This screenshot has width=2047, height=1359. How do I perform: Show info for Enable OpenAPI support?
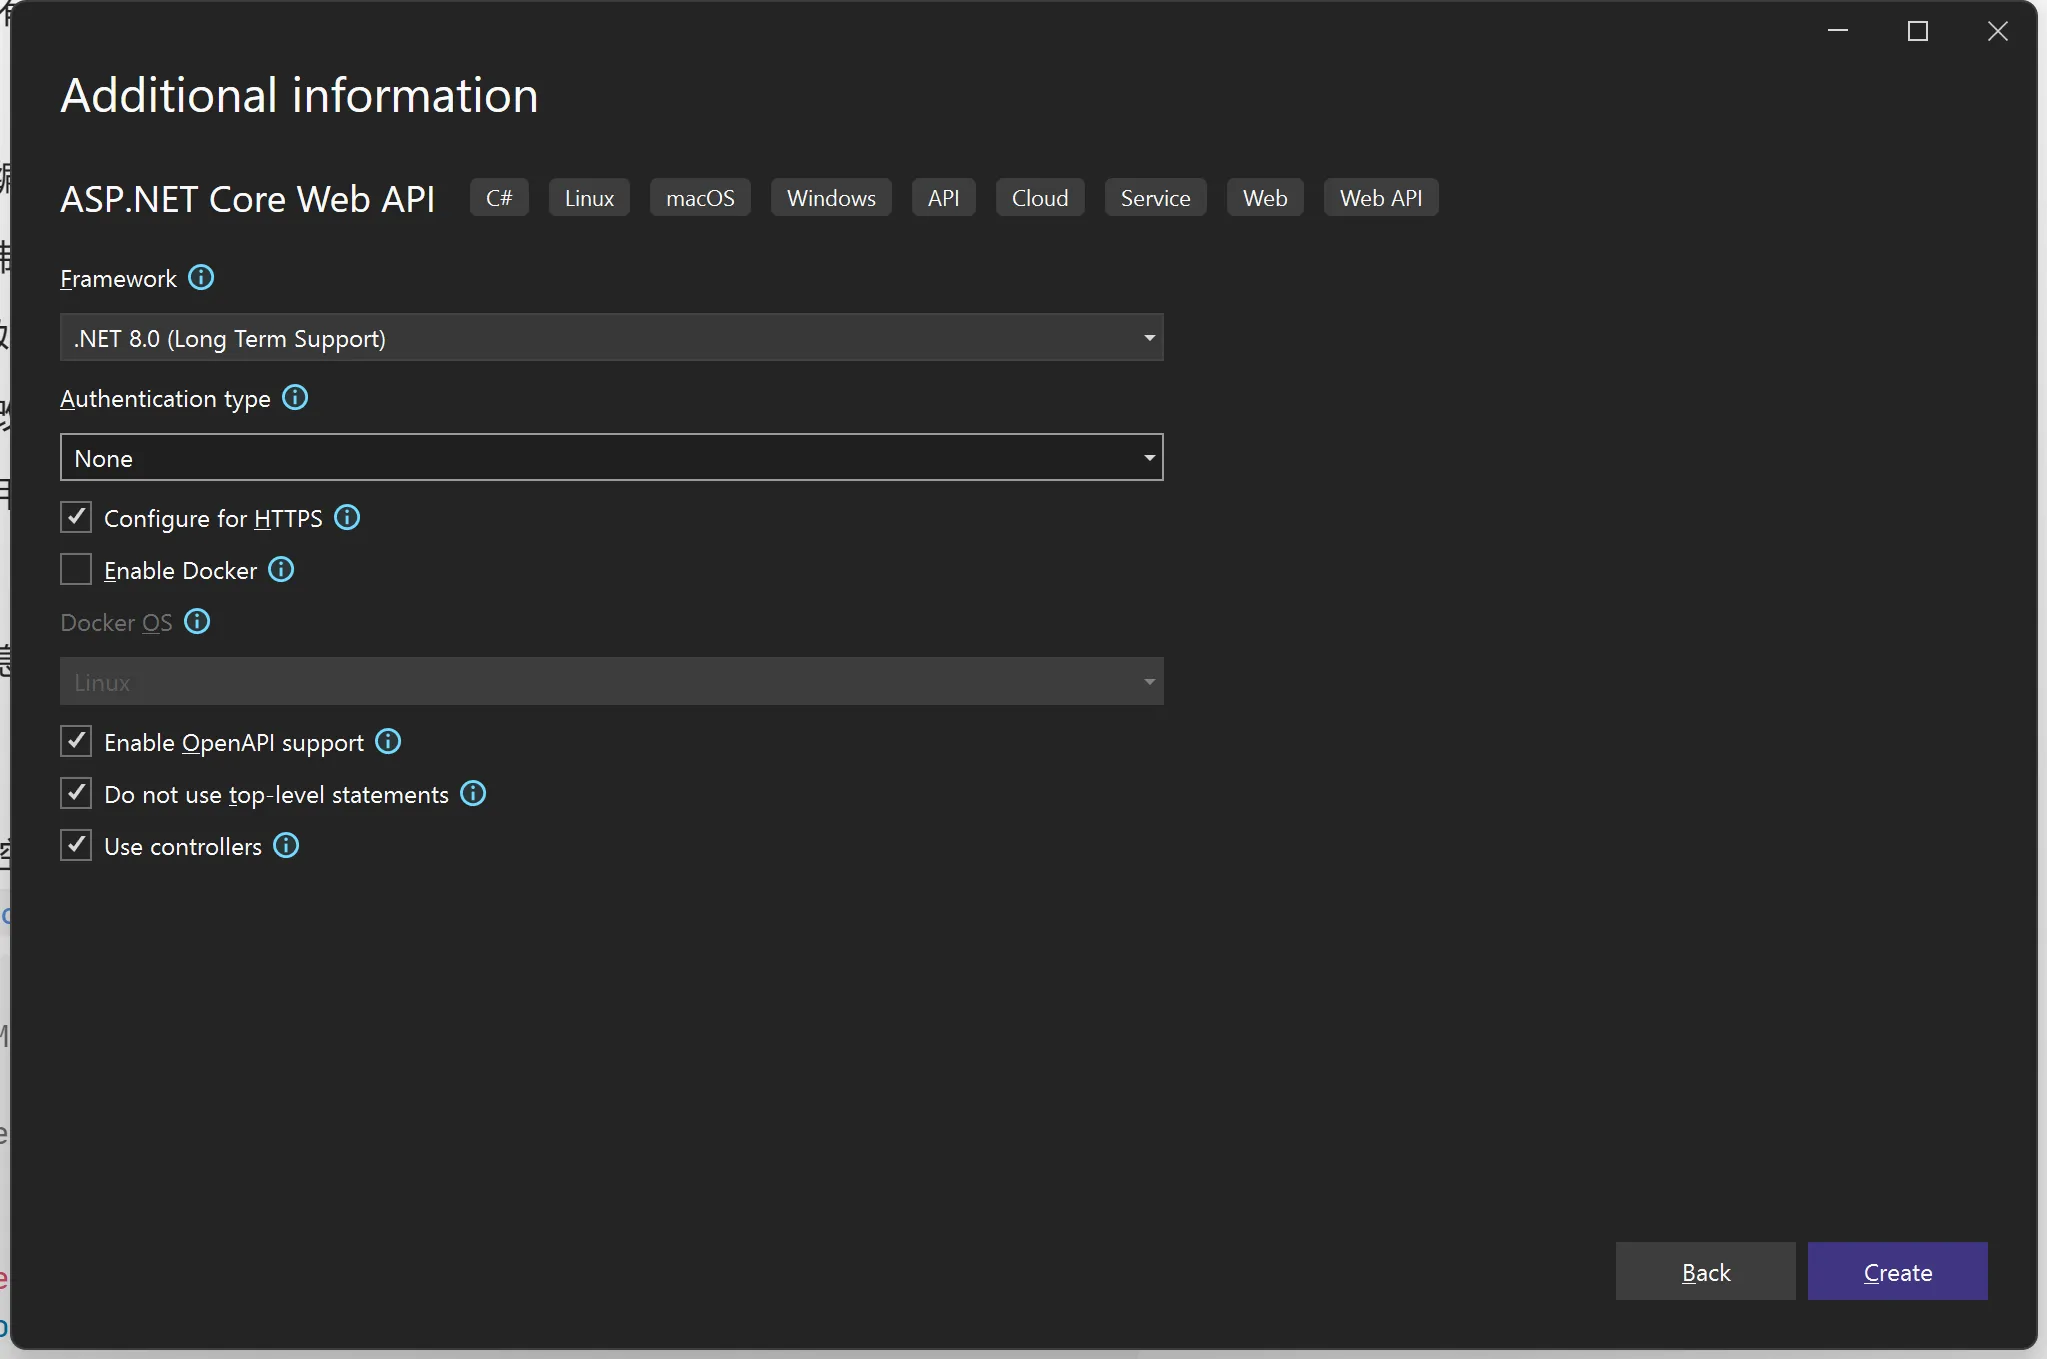pos(388,741)
